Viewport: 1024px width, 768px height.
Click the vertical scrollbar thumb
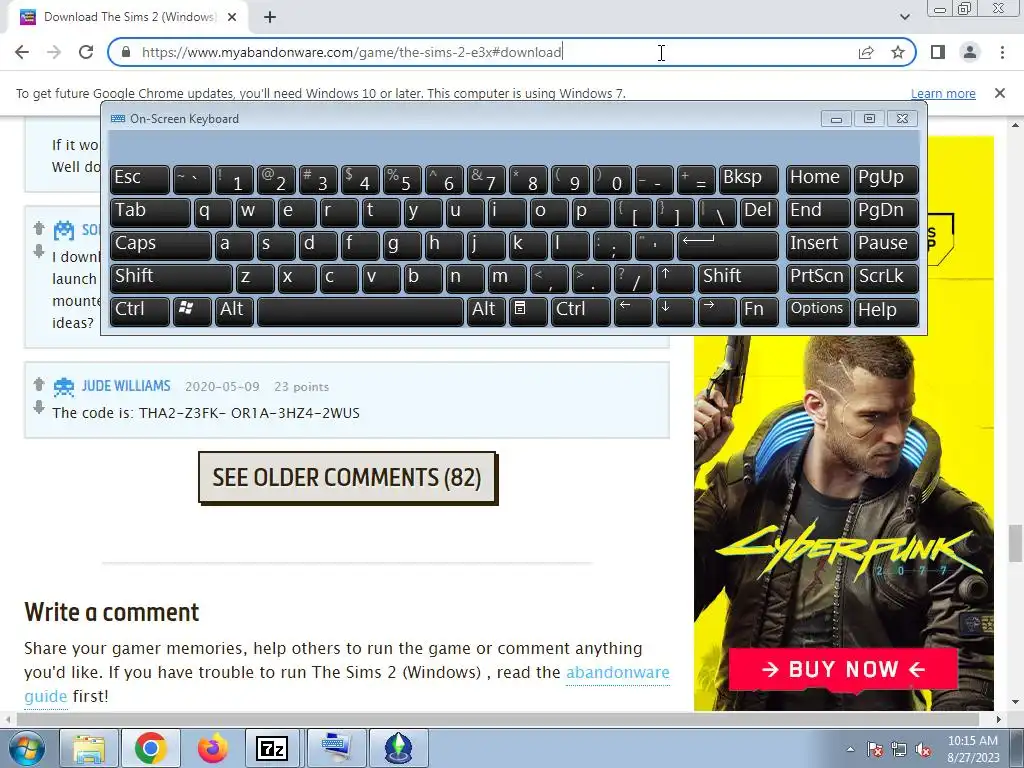click(1016, 543)
